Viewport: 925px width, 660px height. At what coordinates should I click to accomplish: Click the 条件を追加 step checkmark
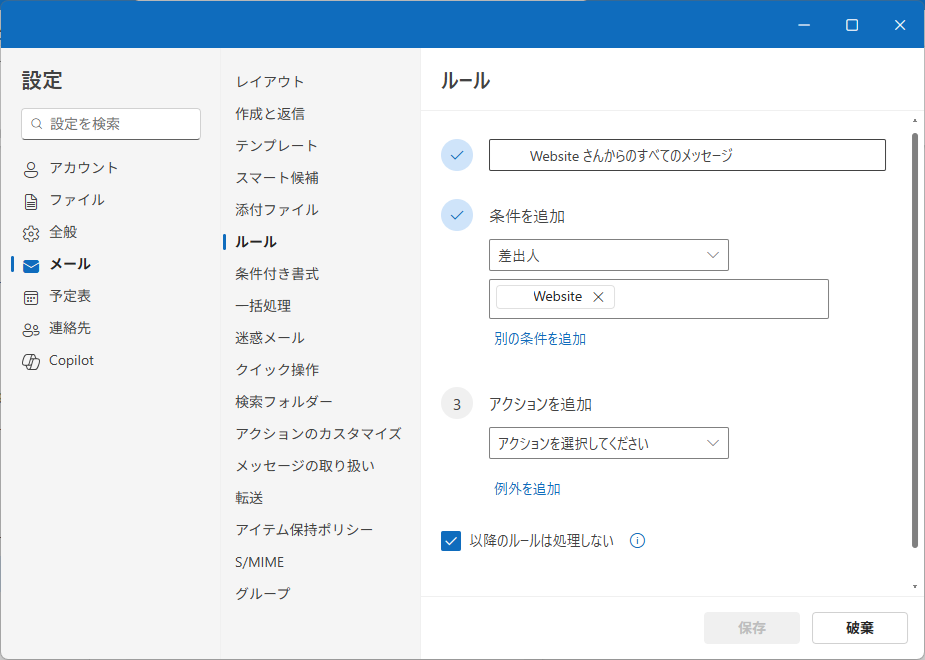tap(457, 214)
